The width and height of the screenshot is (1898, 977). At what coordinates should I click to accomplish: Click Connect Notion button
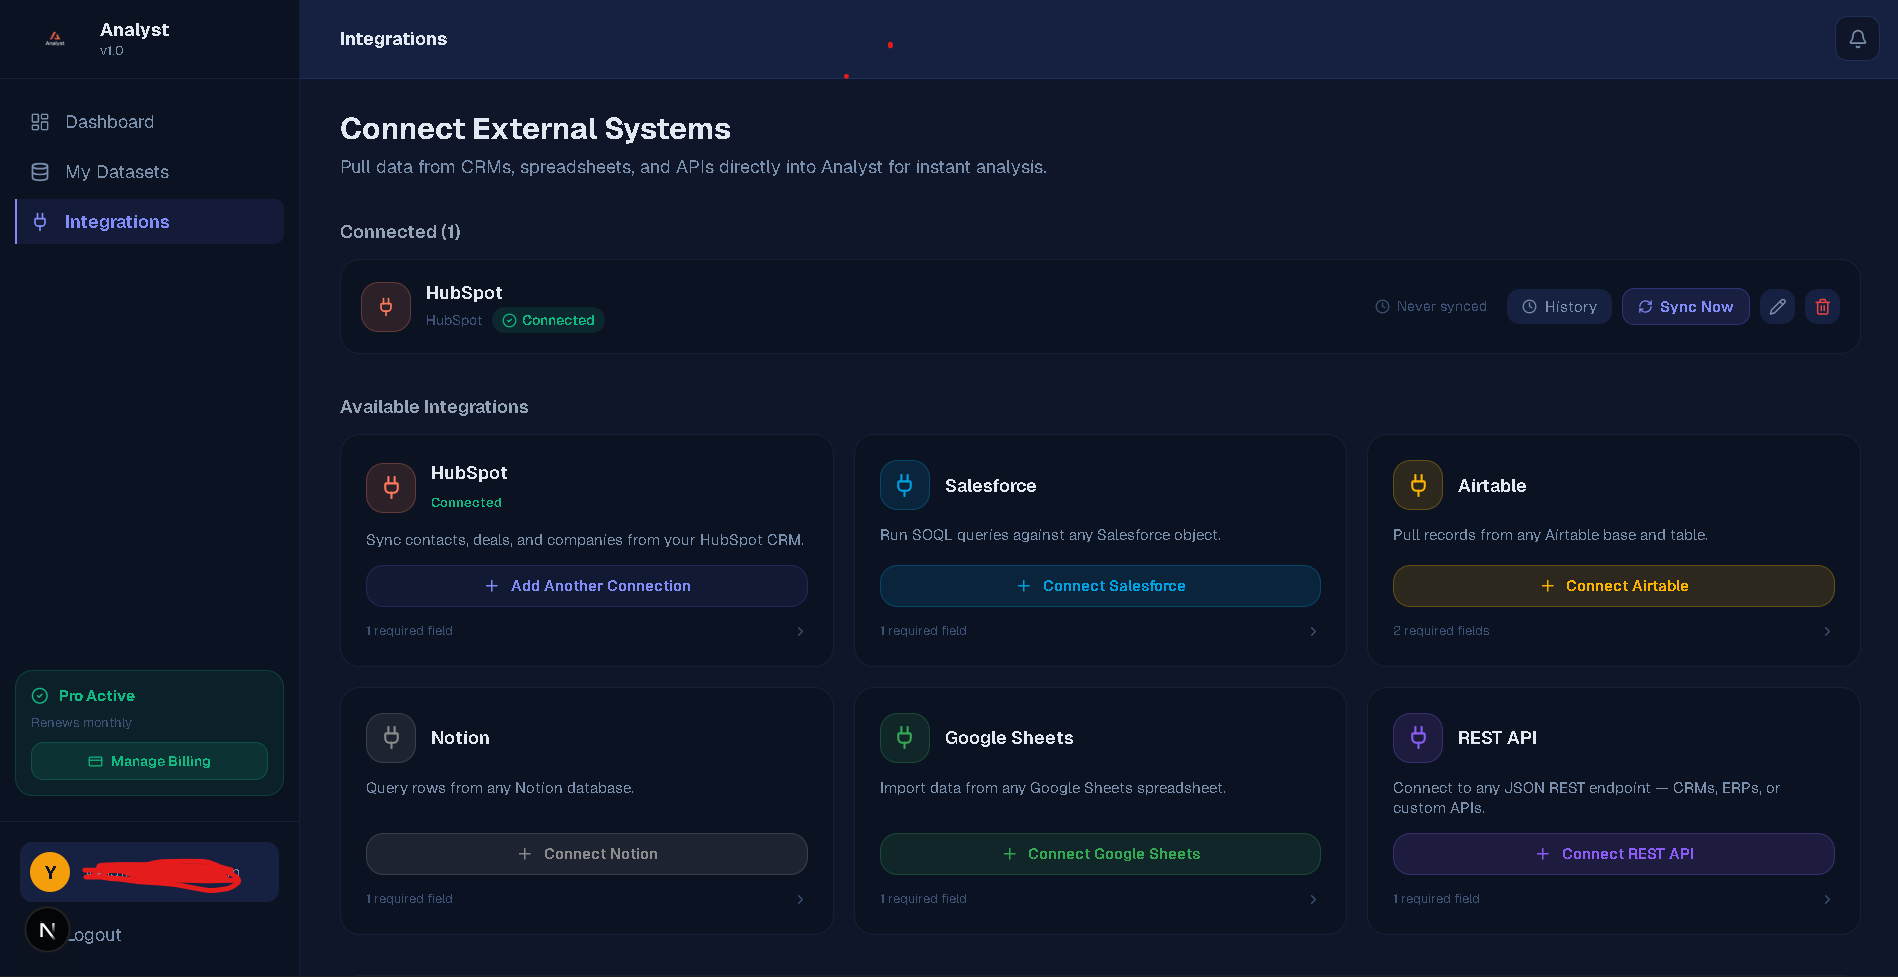coord(587,854)
